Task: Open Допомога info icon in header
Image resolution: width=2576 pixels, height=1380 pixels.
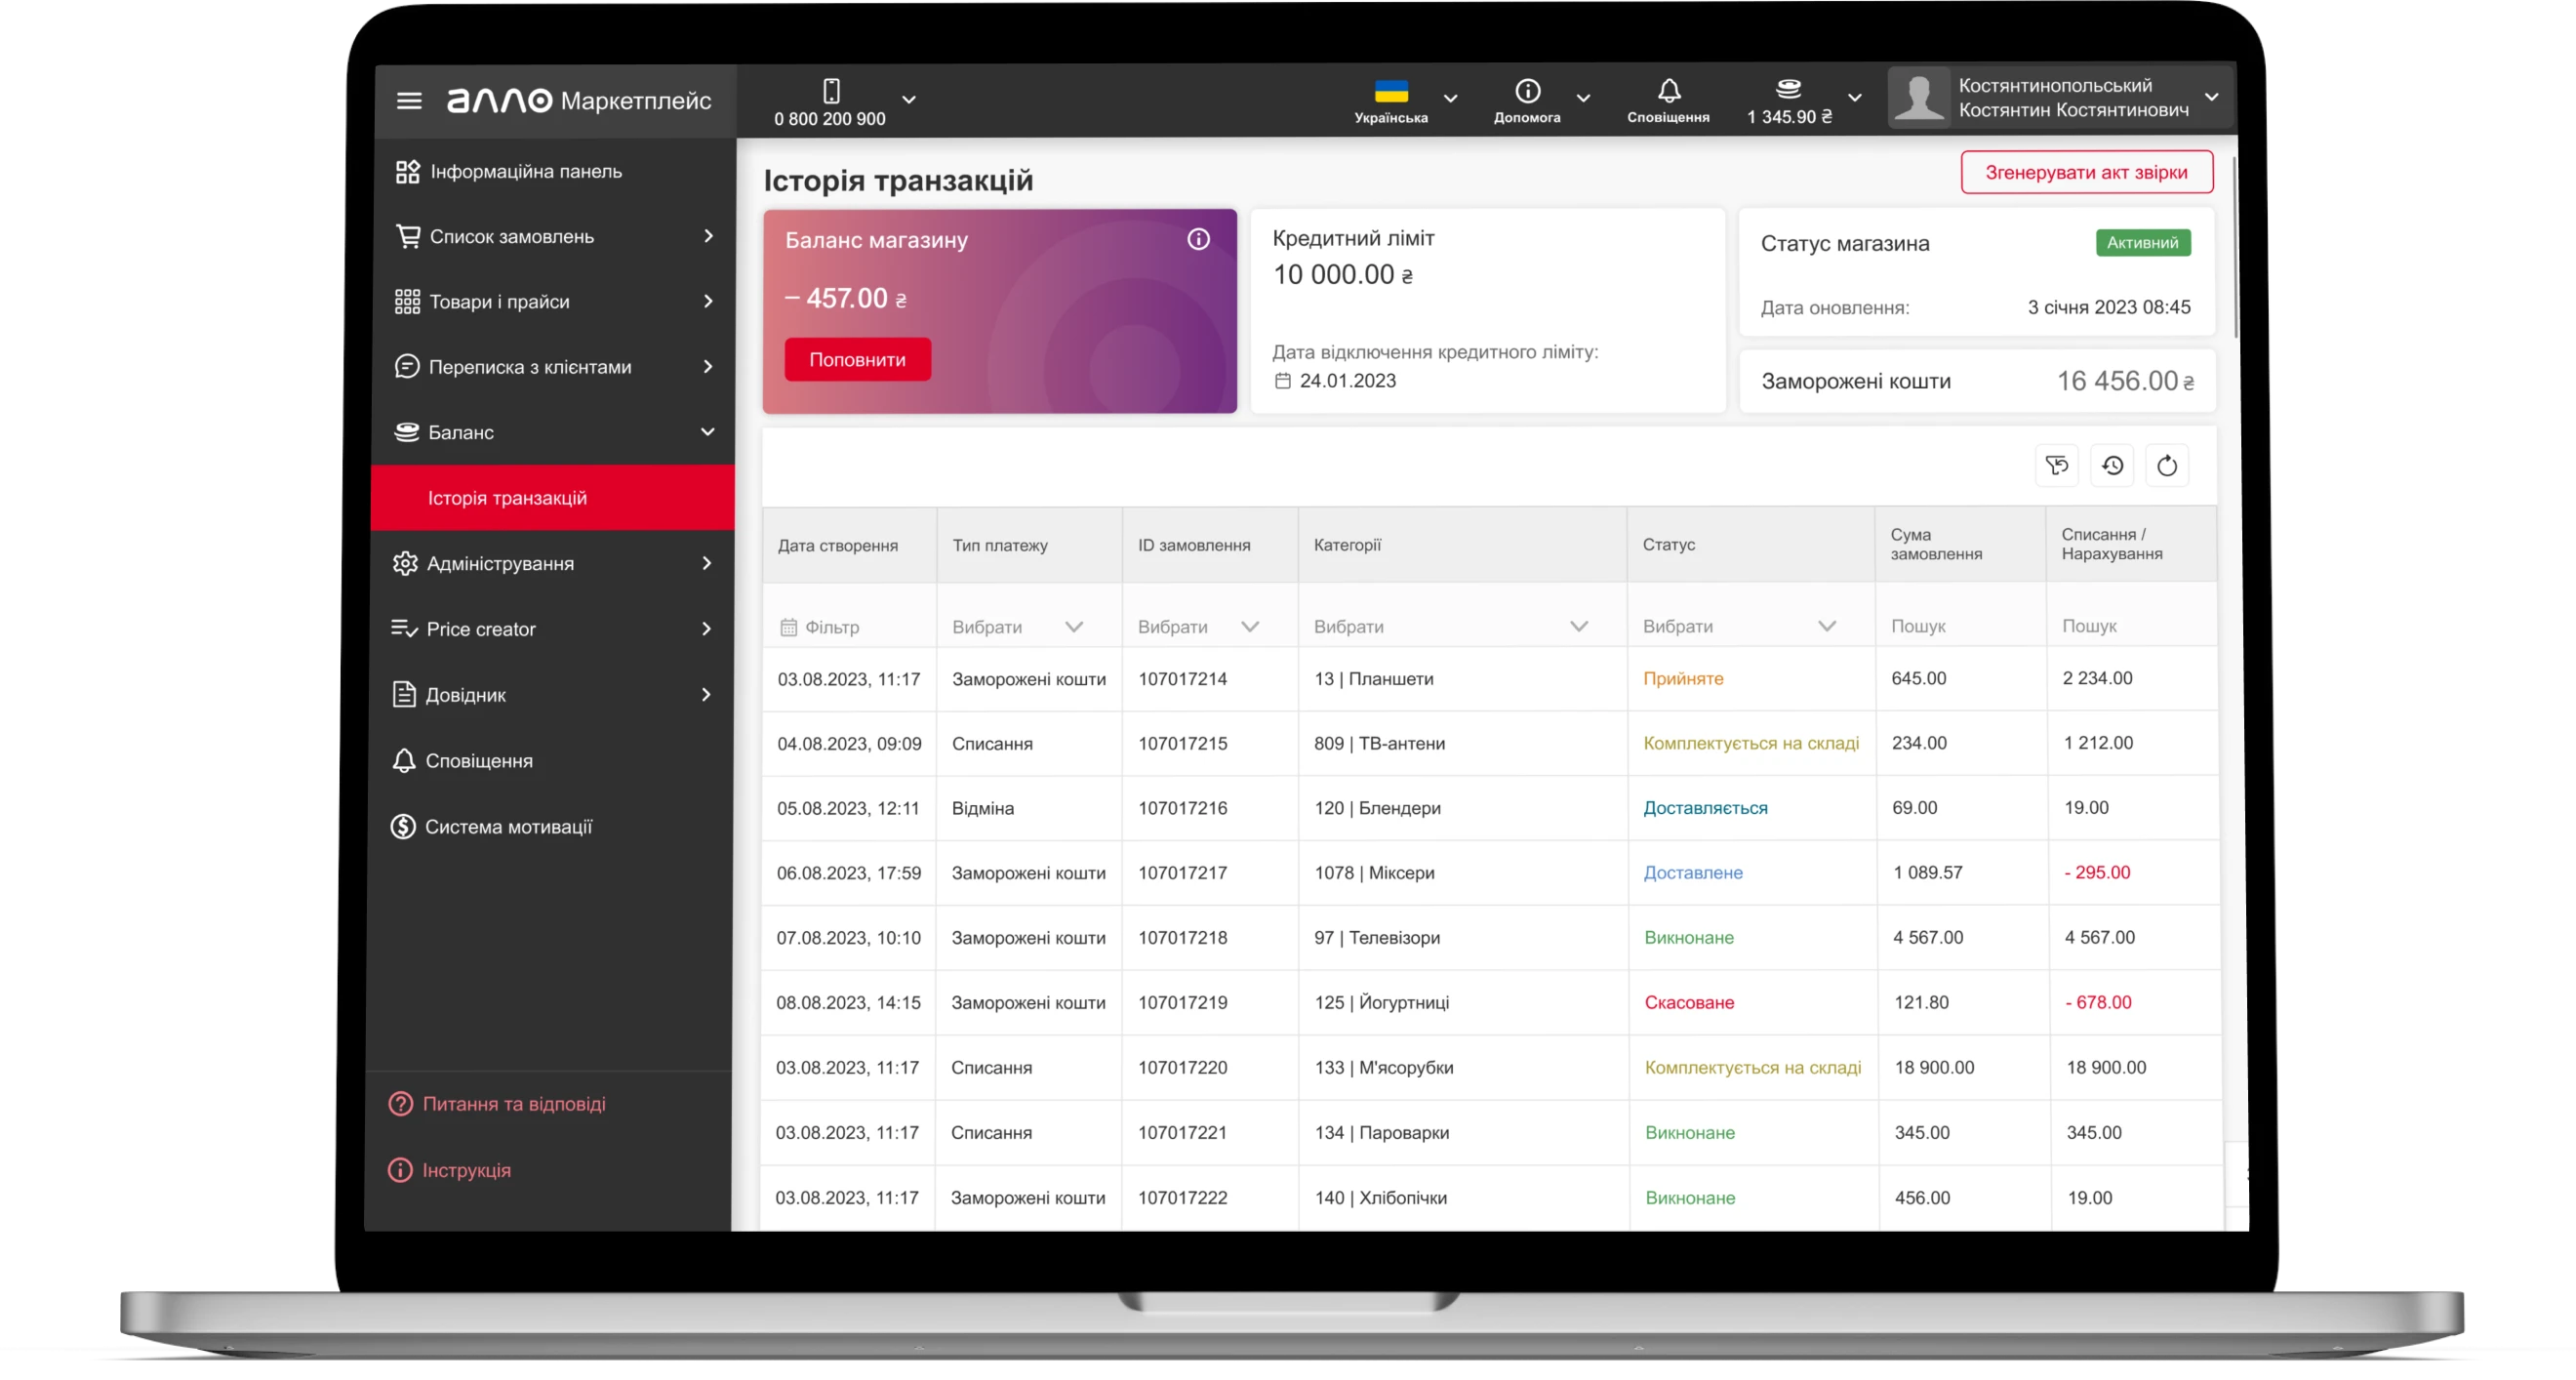Action: point(1527,91)
